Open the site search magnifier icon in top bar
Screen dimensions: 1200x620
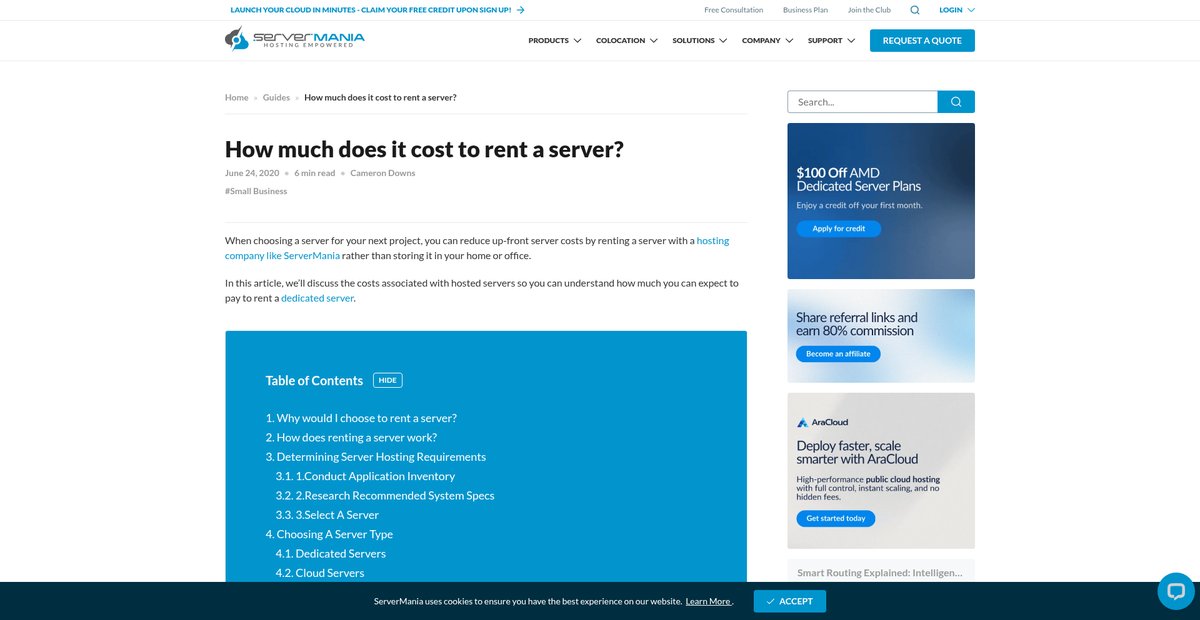pyautogui.click(x=915, y=10)
